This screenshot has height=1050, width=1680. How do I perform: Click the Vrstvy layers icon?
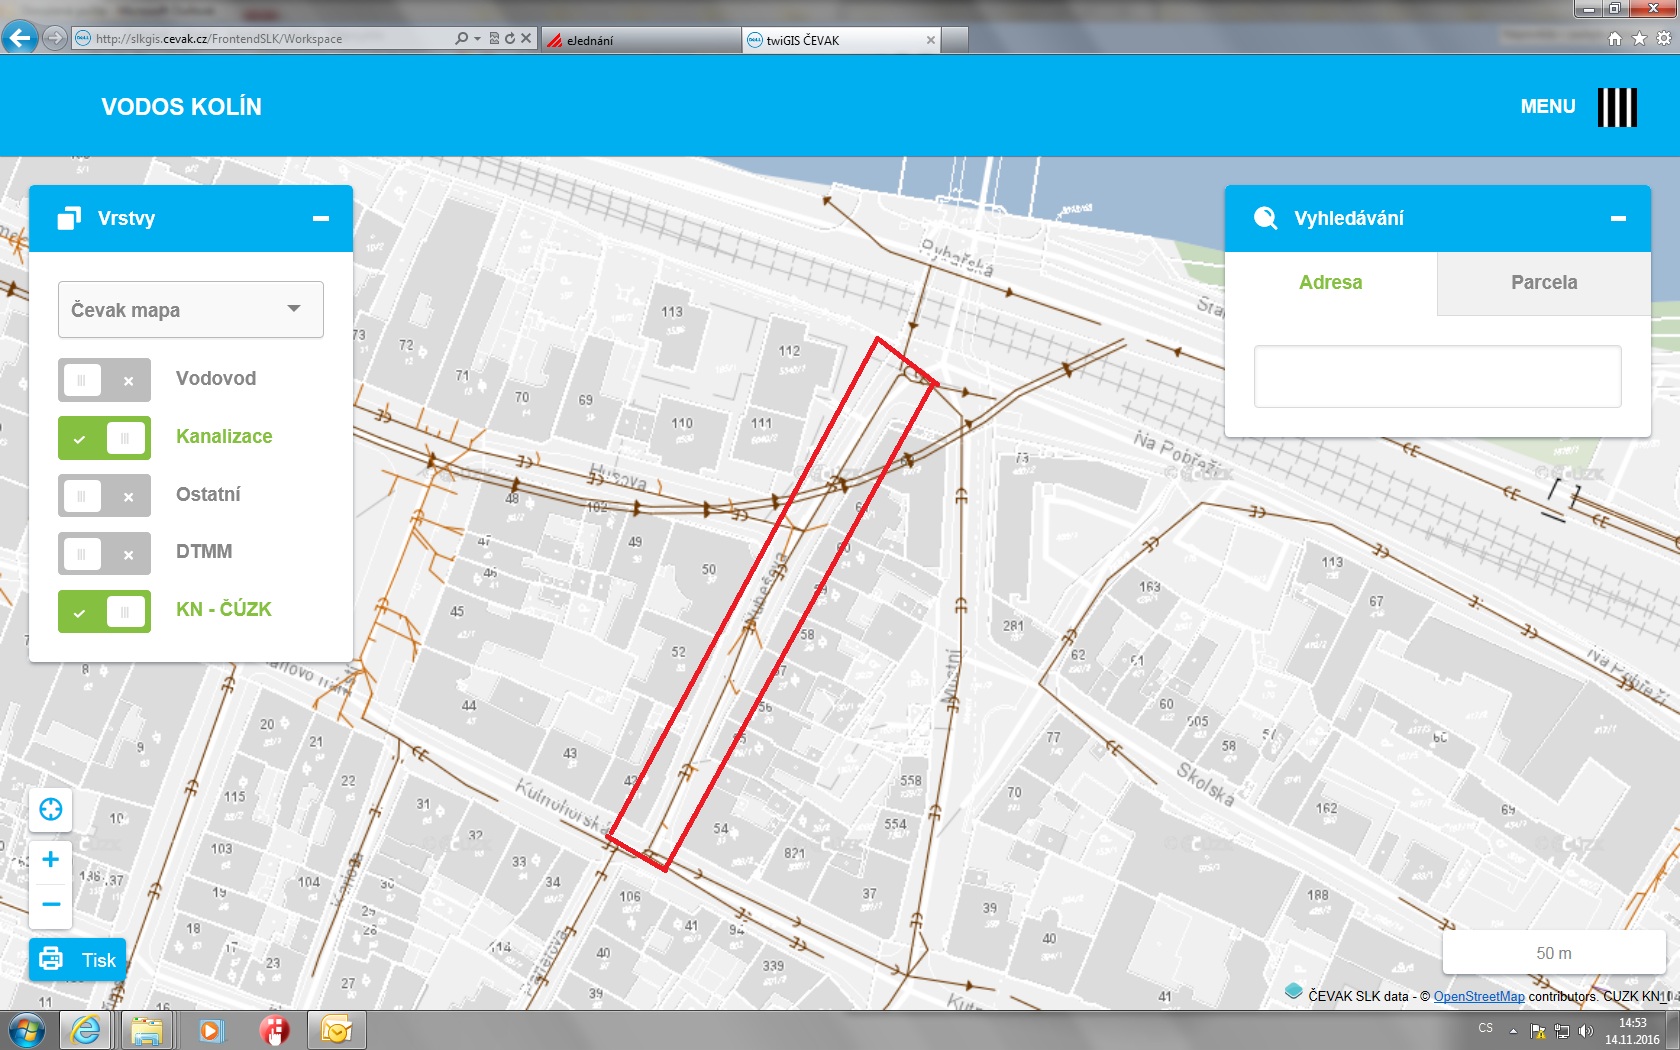[69, 218]
